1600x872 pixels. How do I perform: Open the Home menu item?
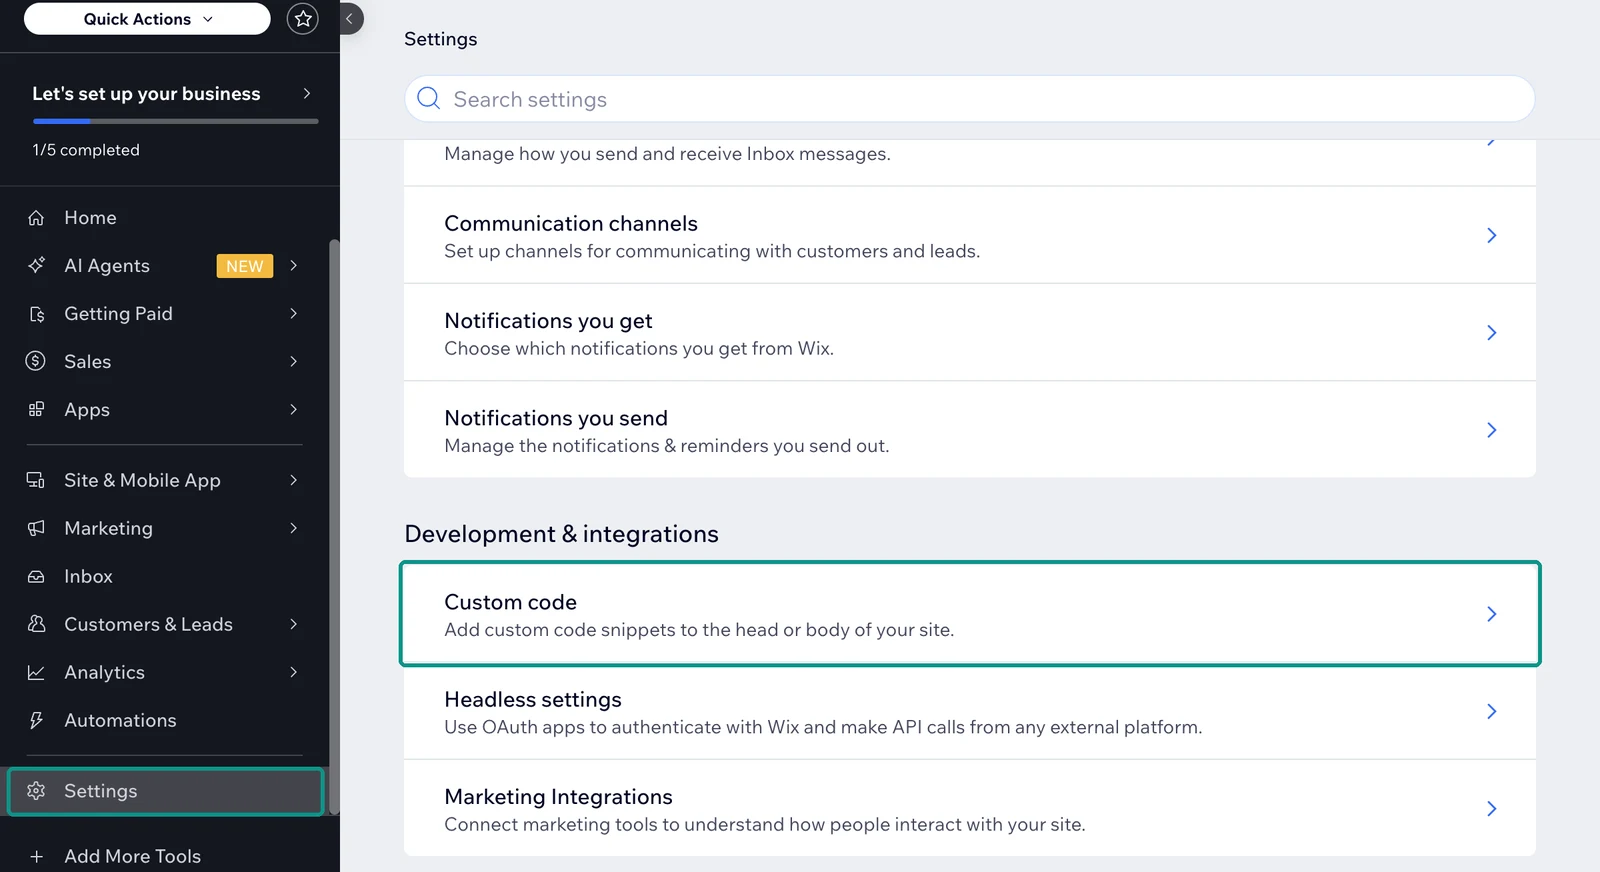pyautogui.click(x=165, y=218)
